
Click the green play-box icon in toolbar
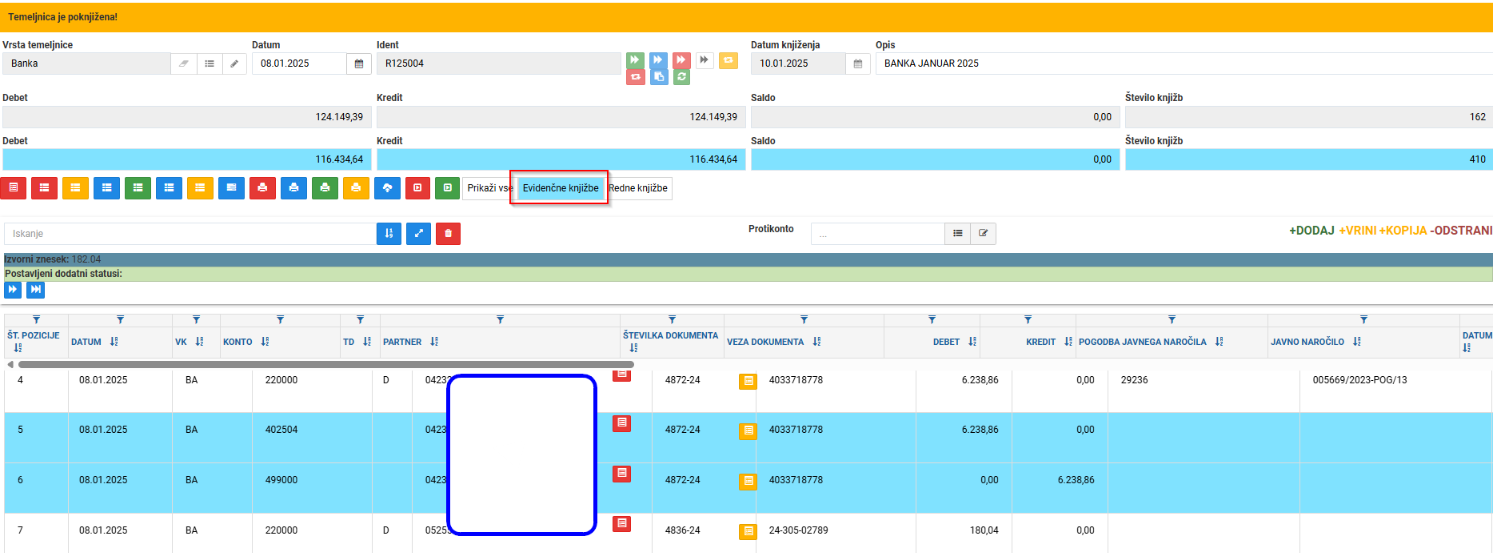coord(449,187)
